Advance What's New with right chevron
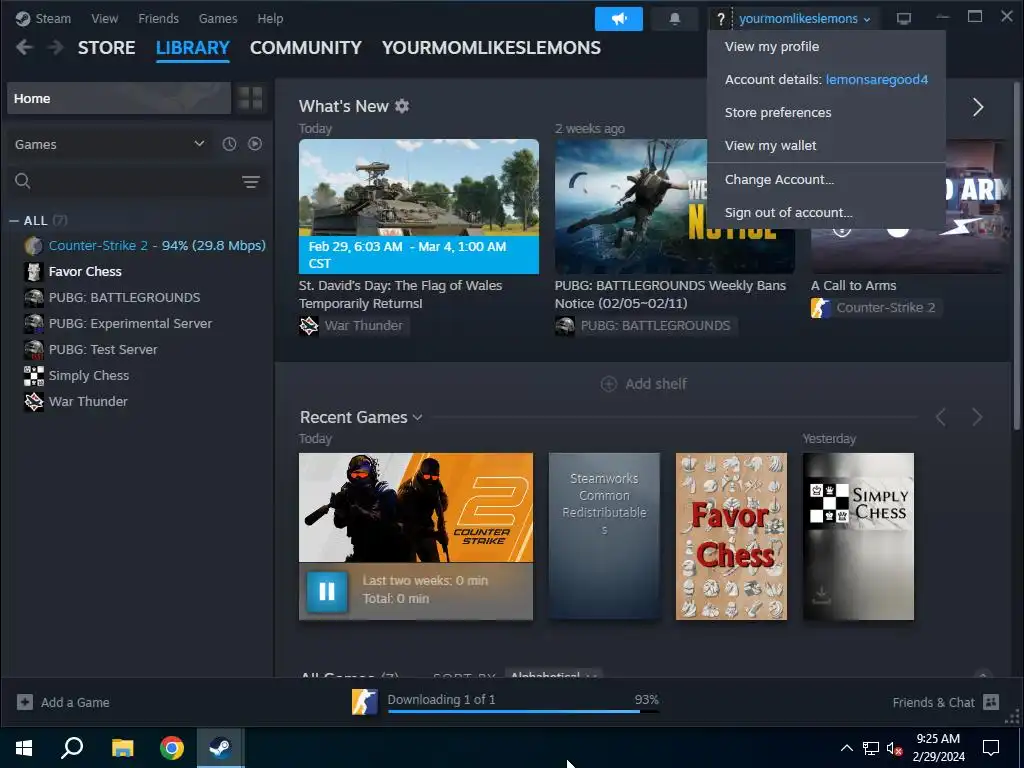 (978, 107)
